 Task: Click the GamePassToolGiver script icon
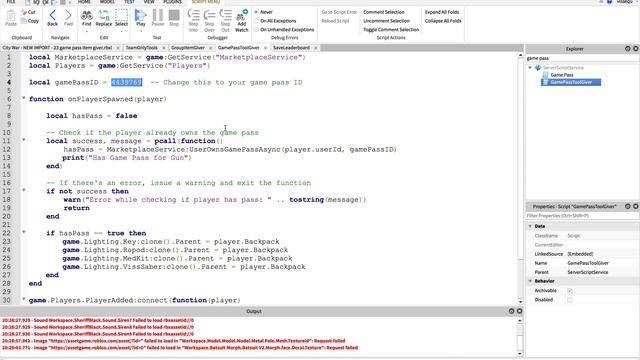[x=545, y=82]
